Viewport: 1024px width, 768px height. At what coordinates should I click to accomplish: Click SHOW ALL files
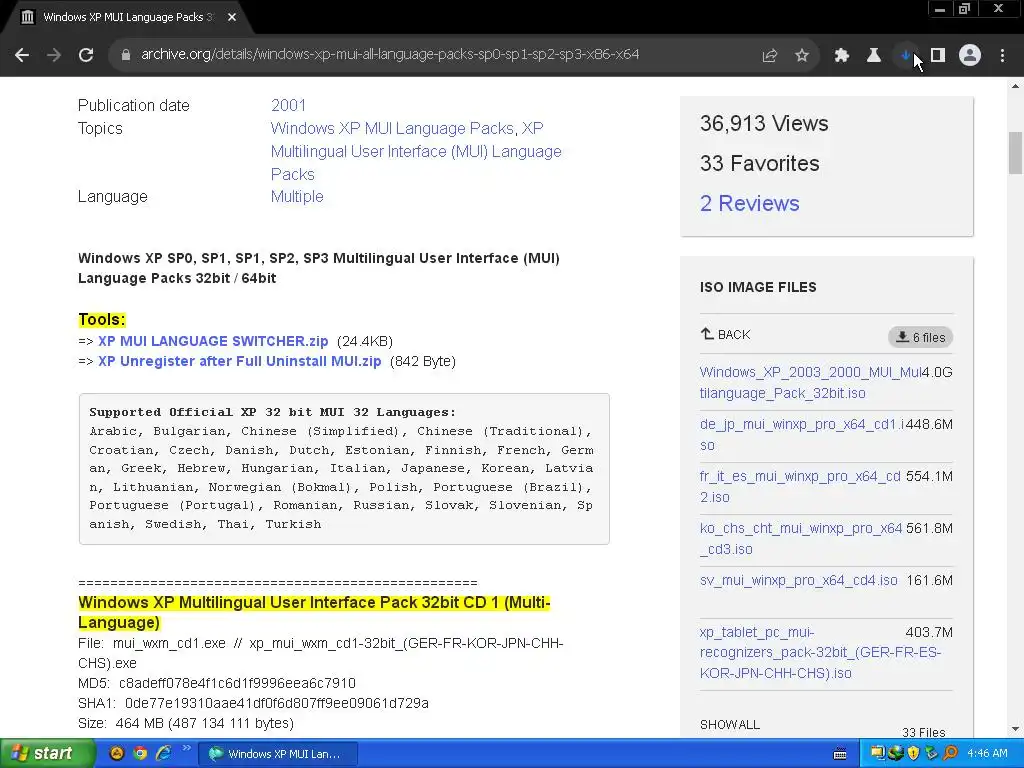(x=729, y=725)
